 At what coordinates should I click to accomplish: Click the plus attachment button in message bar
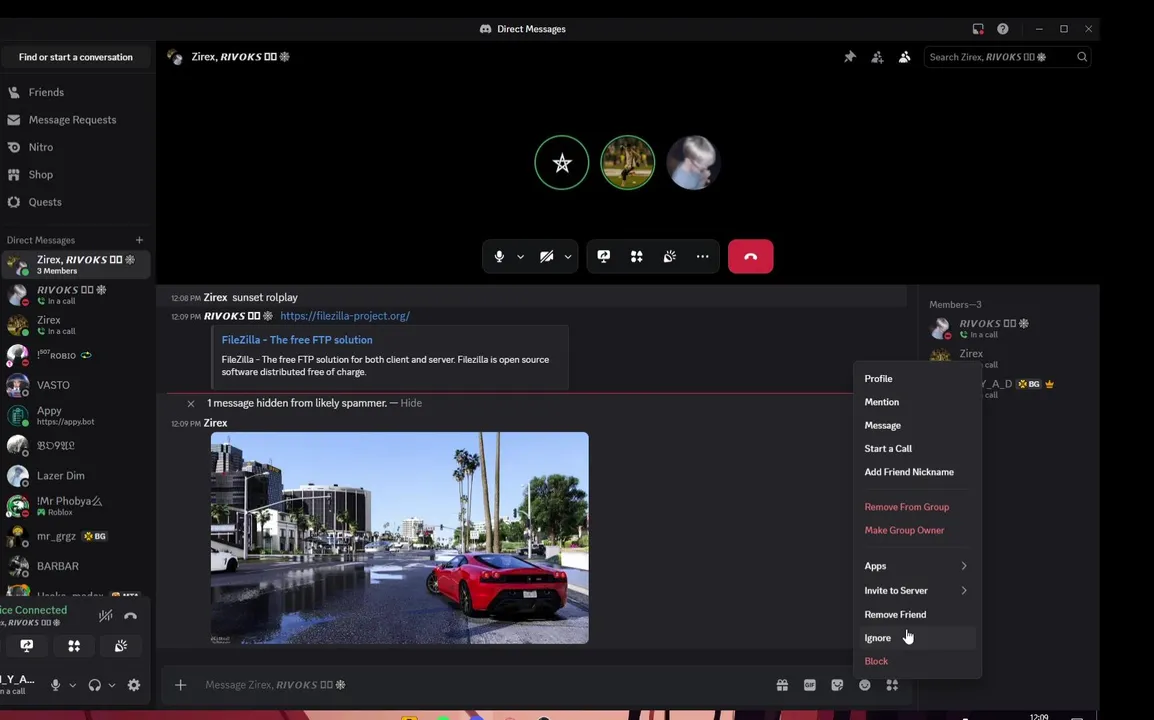[180, 685]
